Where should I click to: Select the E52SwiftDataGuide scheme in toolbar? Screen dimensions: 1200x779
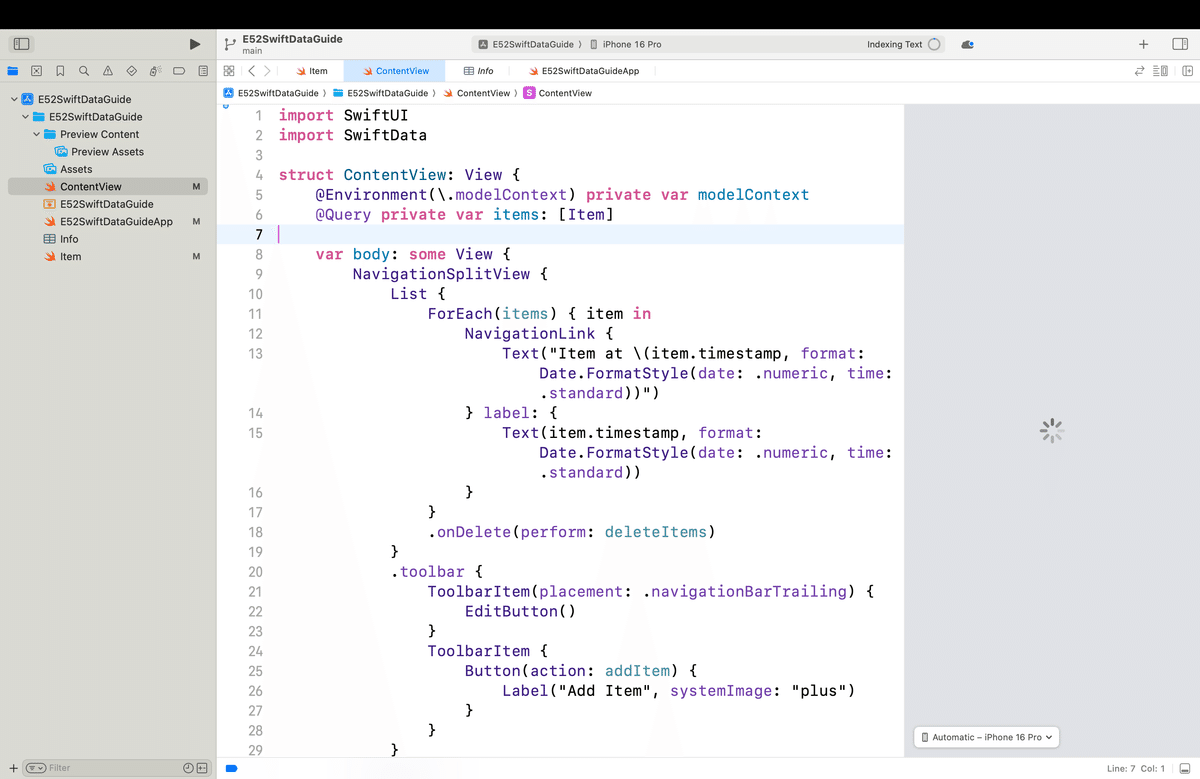pos(526,44)
